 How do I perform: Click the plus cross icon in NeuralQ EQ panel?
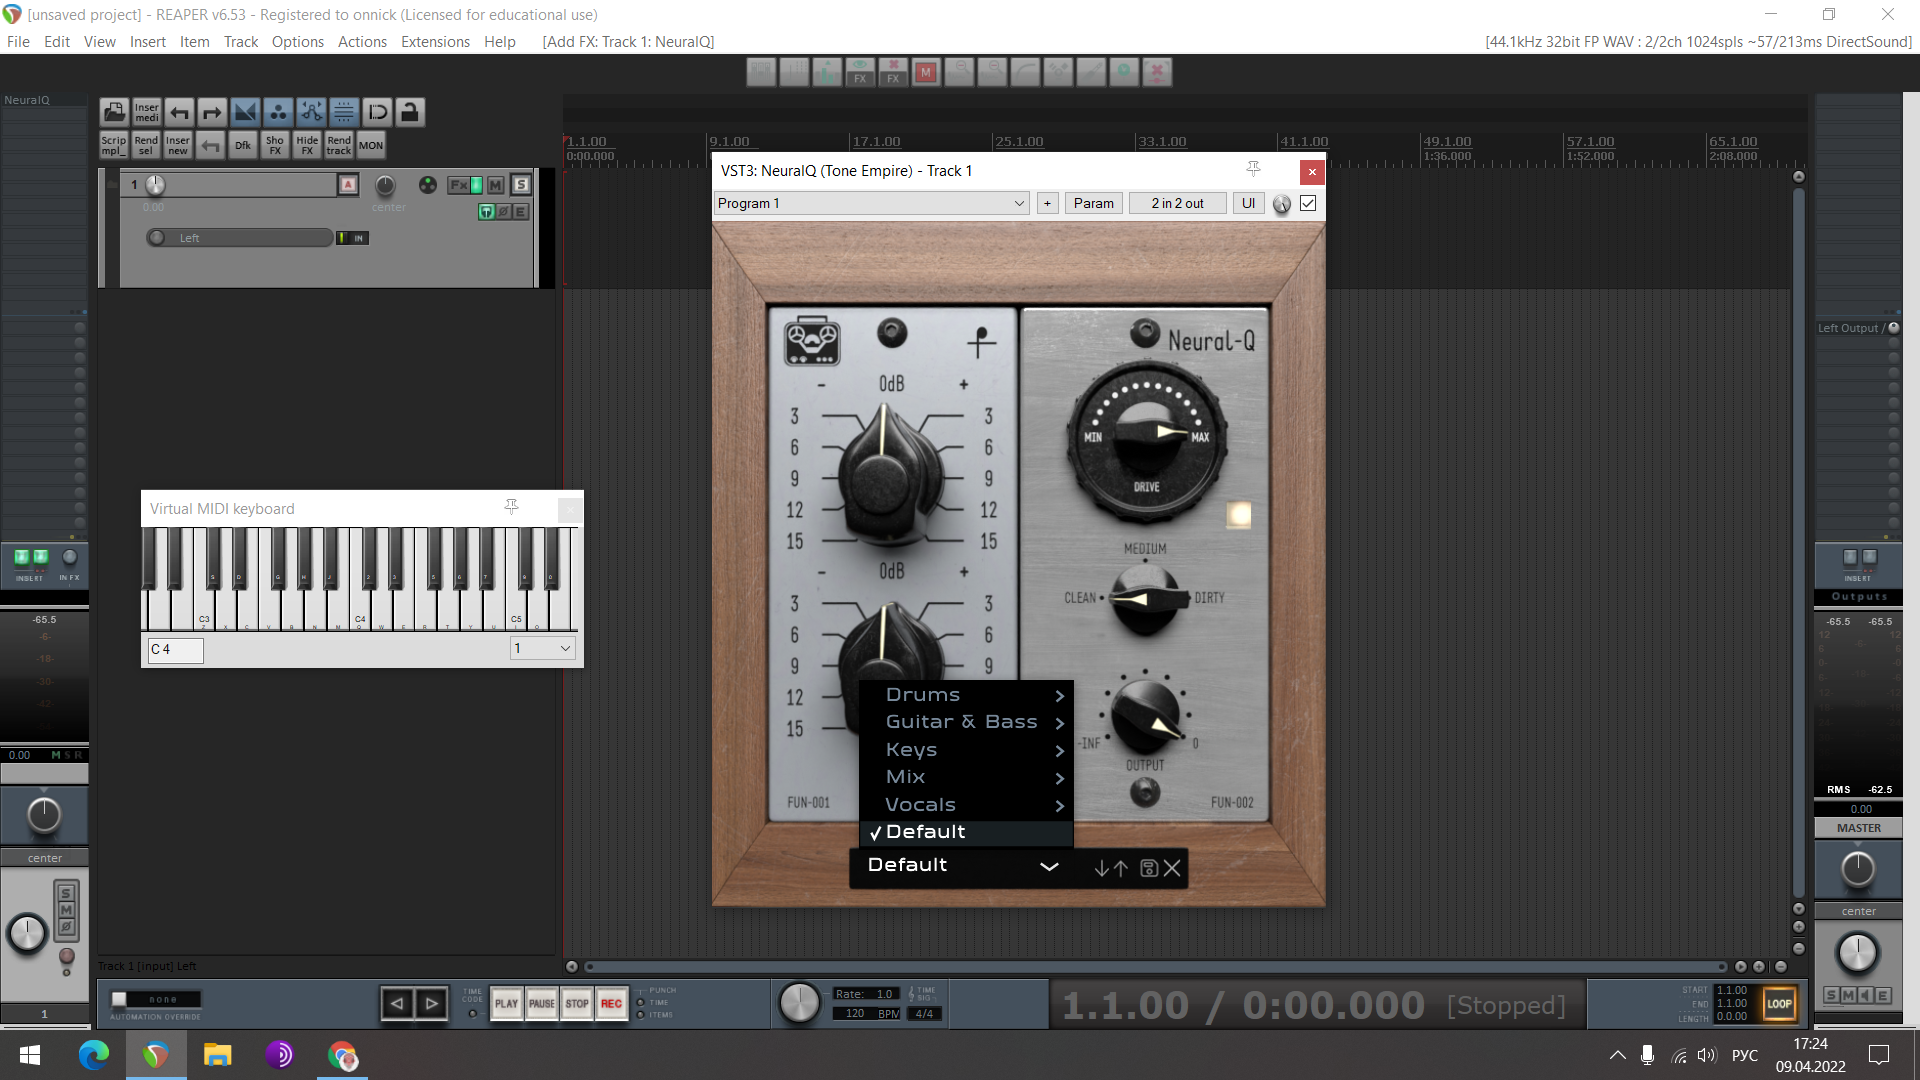981,342
